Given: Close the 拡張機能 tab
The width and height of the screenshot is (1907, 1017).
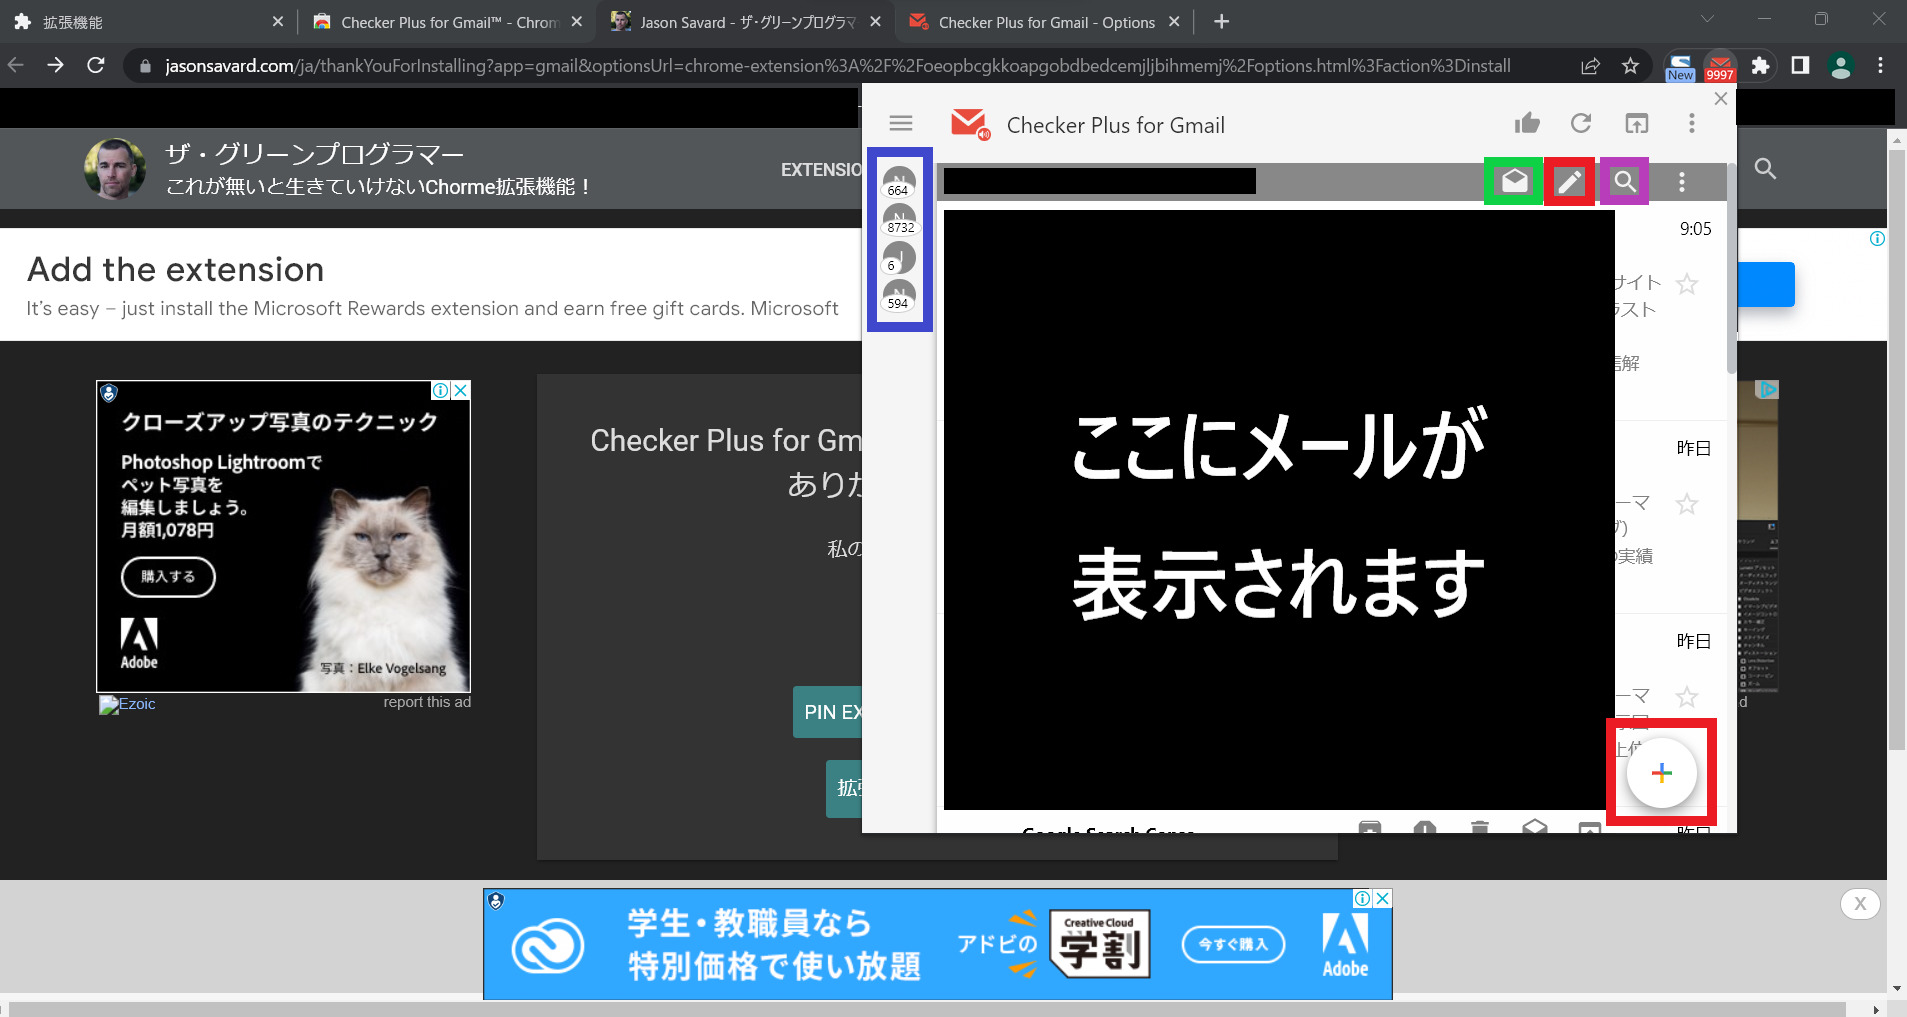Looking at the screenshot, I should (x=277, y=22).
